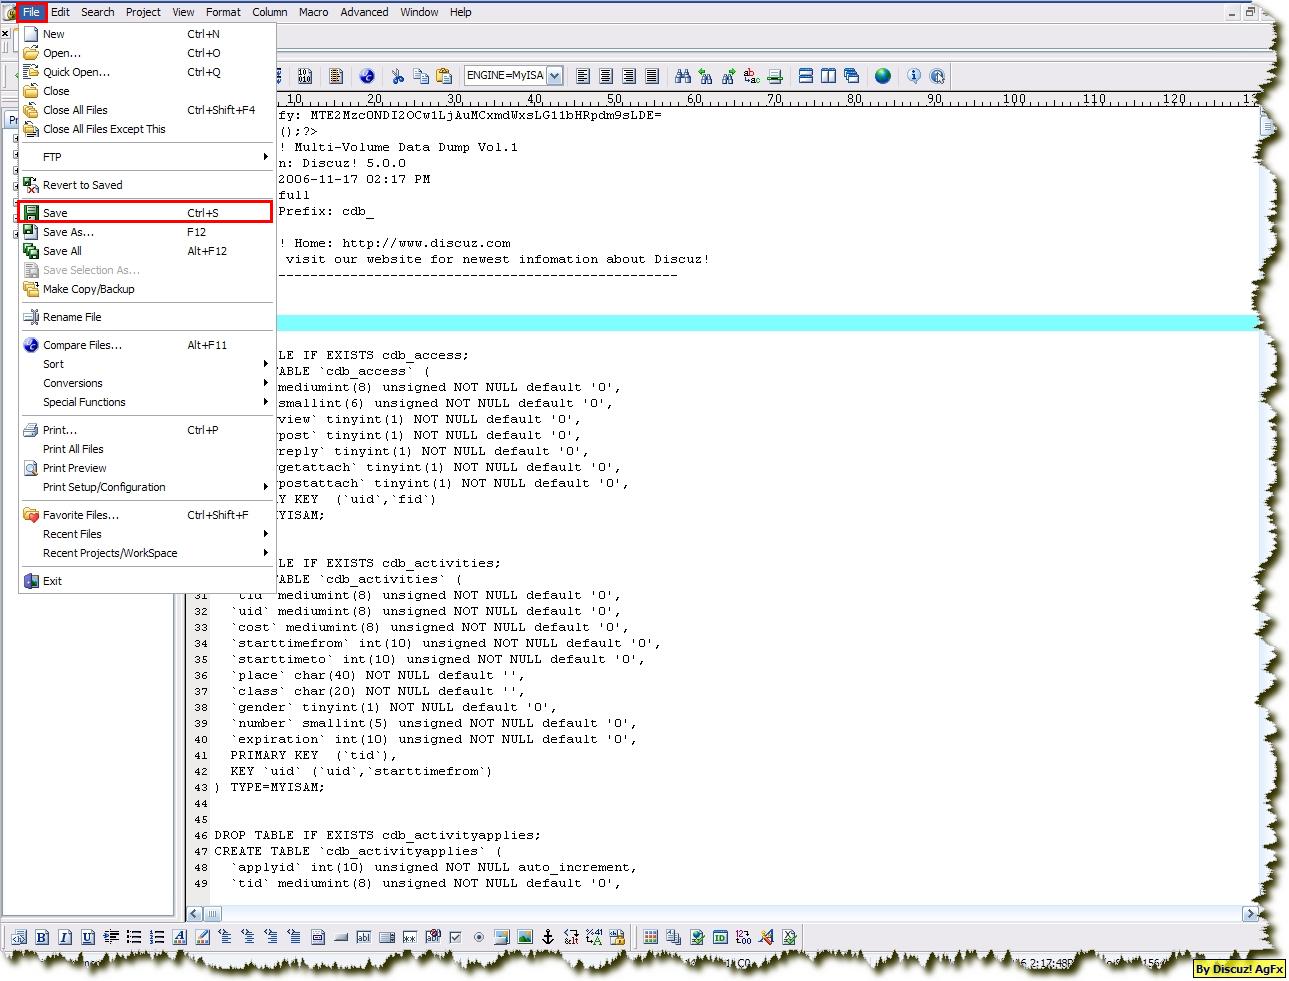1289x981 pixels.
Task: Click horizontal scrollbar left arrow
Action: [194, 913]
